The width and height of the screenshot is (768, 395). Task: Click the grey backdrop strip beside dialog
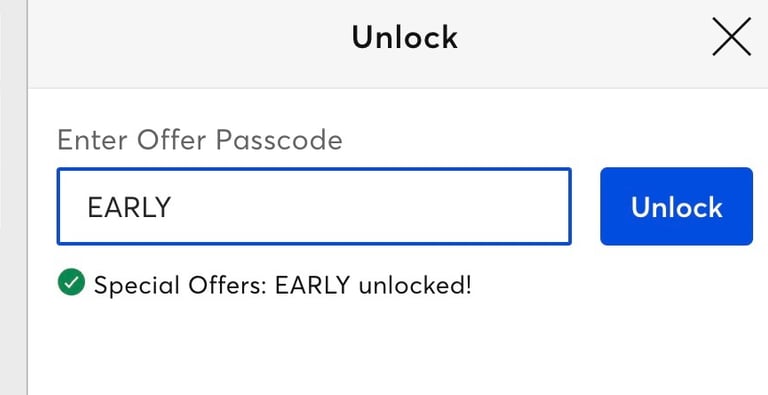13,198
